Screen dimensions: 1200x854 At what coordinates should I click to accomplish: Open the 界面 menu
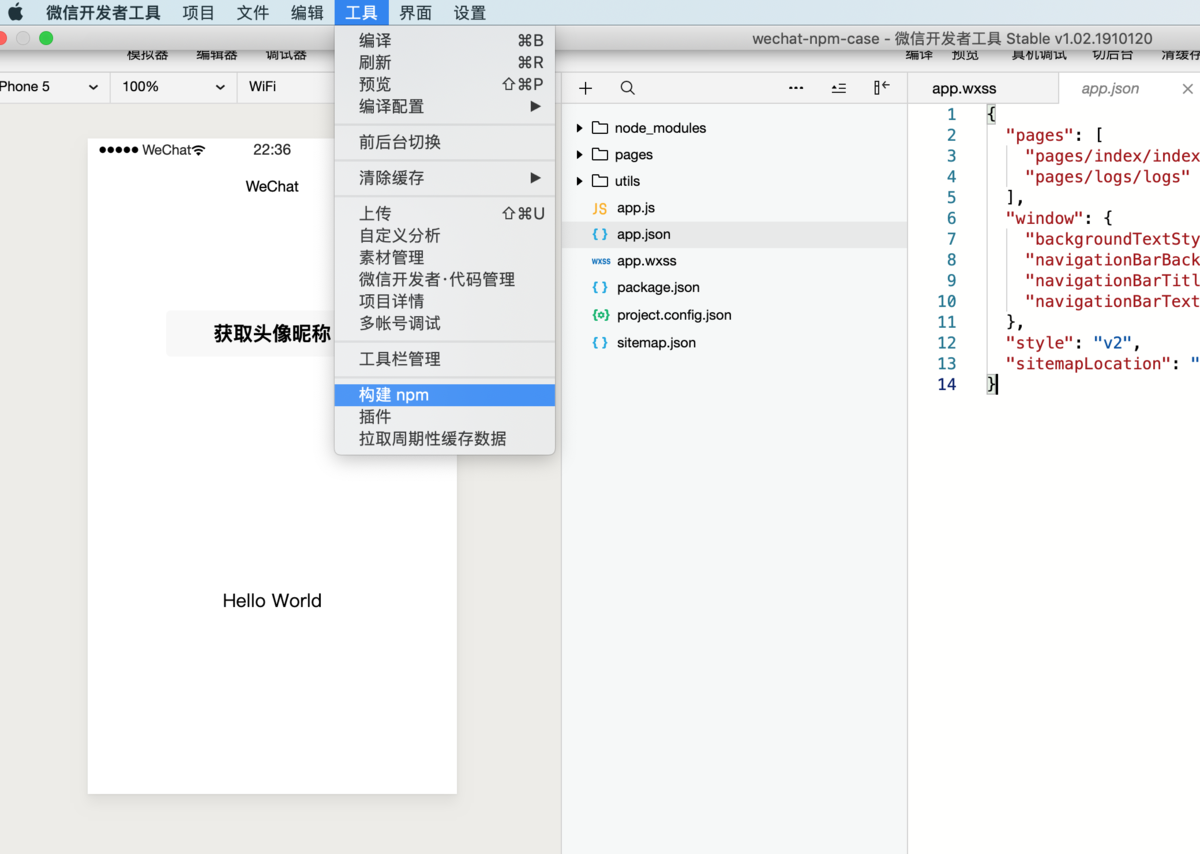[x=415, y=13]
